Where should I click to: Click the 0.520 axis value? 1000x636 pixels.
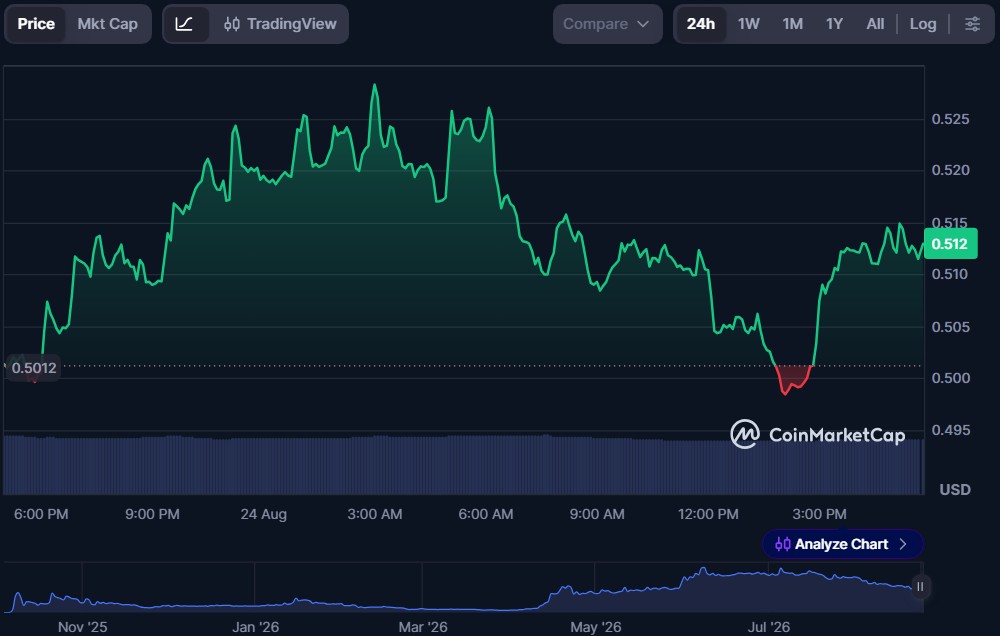click(950, 170)
